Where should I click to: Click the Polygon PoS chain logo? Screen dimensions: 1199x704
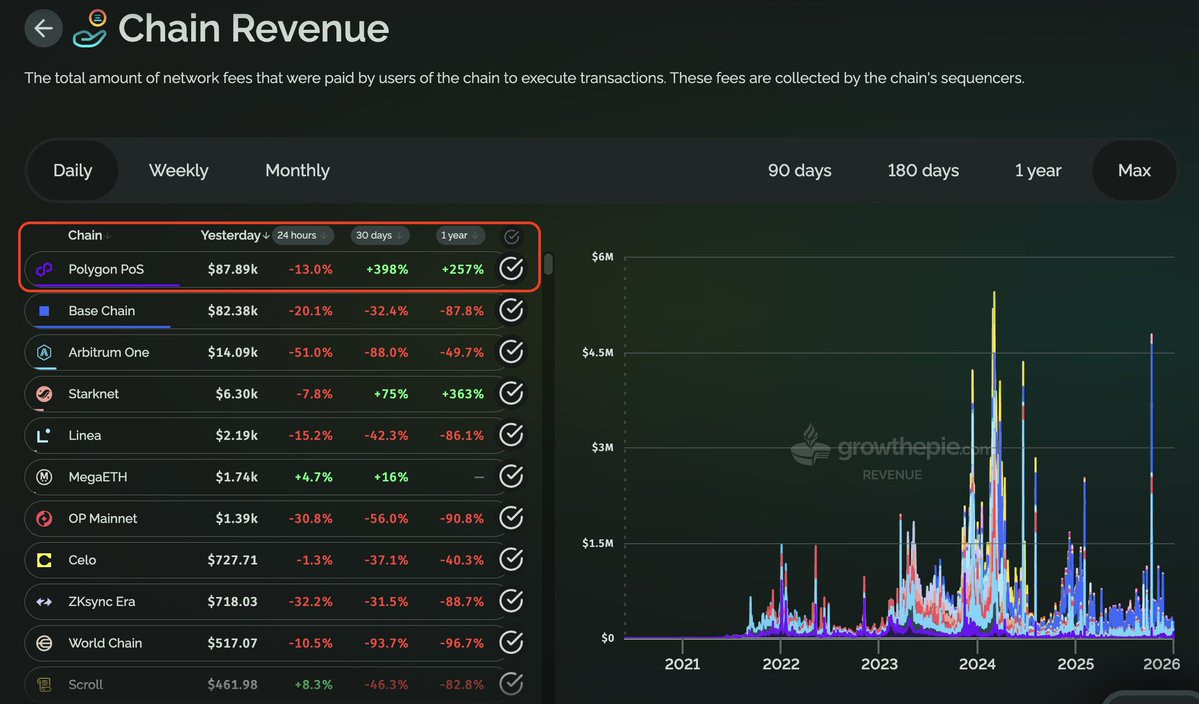pos(44,269)
